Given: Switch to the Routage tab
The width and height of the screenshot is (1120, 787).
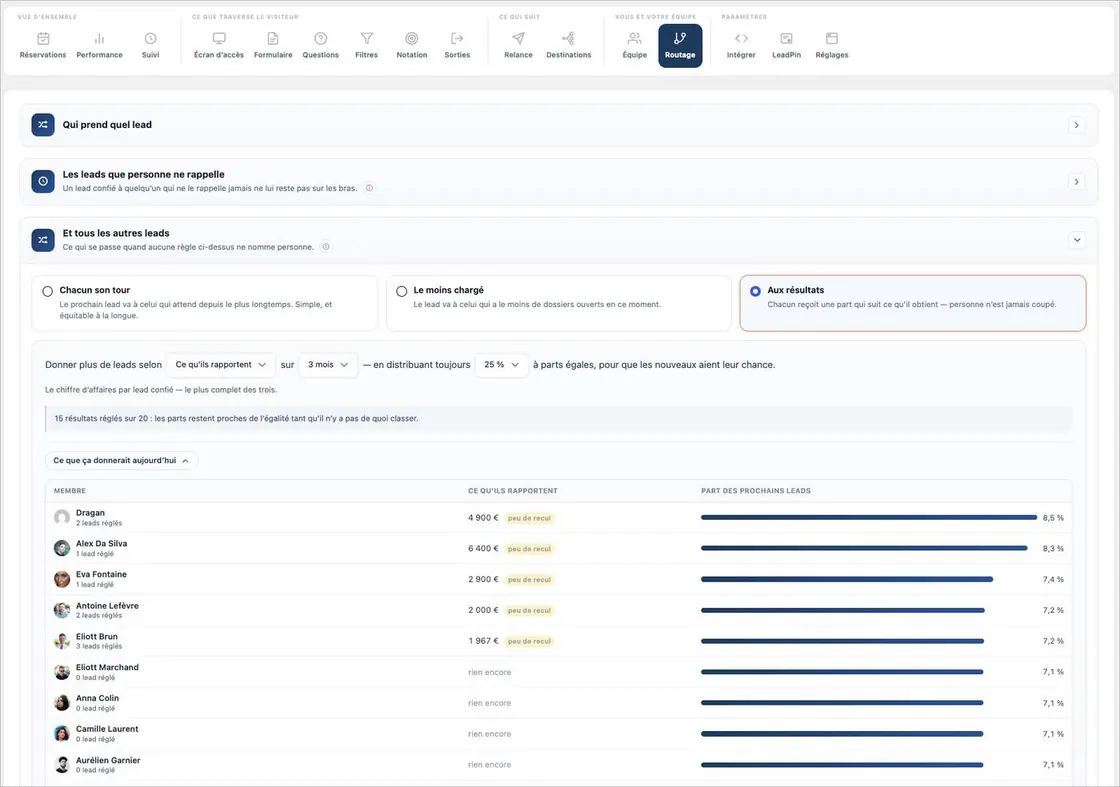Looking at the screenshot, I should pos(680,46).
